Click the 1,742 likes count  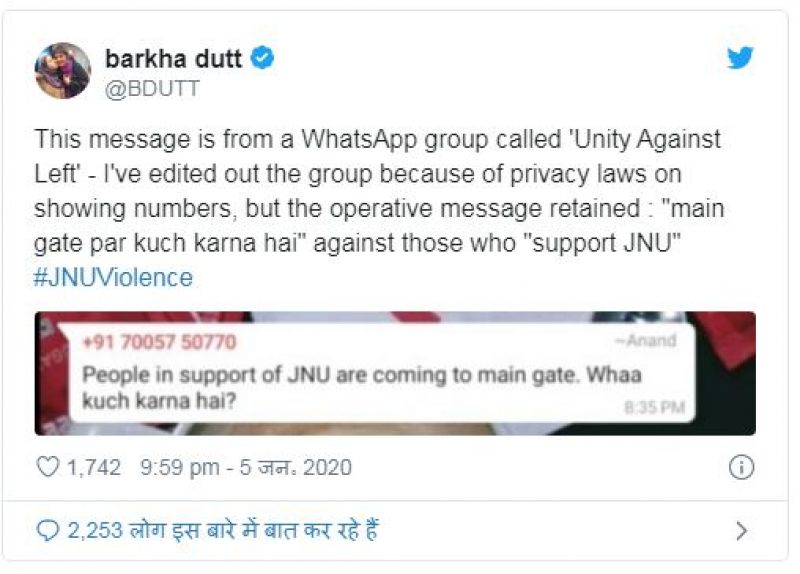(94, 467)
